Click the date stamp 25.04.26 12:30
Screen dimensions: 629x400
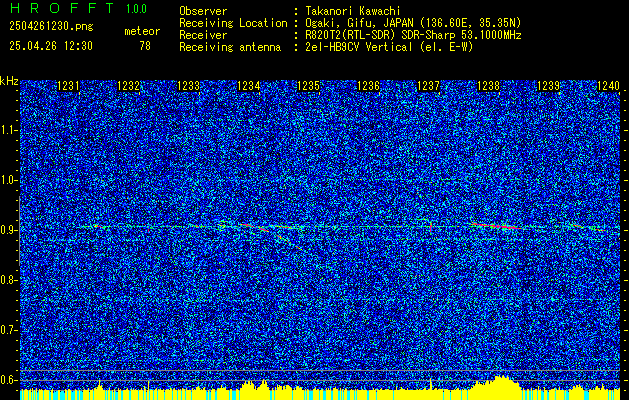pyautogui.click(x=51, y=46)
